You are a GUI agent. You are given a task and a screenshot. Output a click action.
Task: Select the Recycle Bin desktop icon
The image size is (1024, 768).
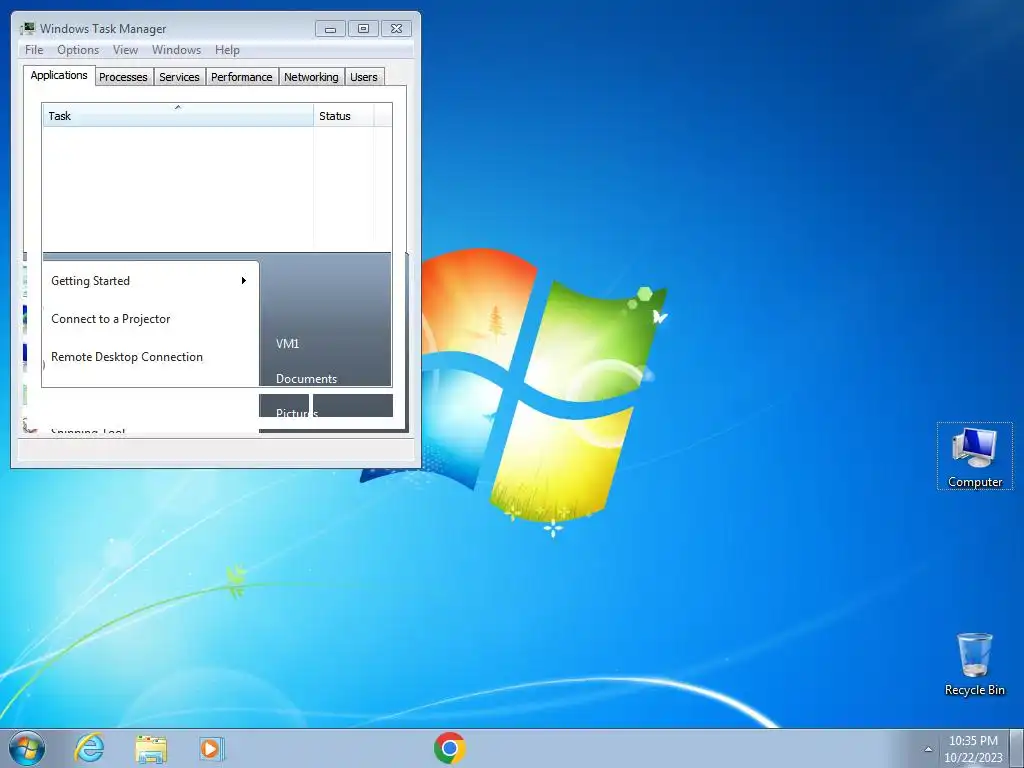coord(974,664)
